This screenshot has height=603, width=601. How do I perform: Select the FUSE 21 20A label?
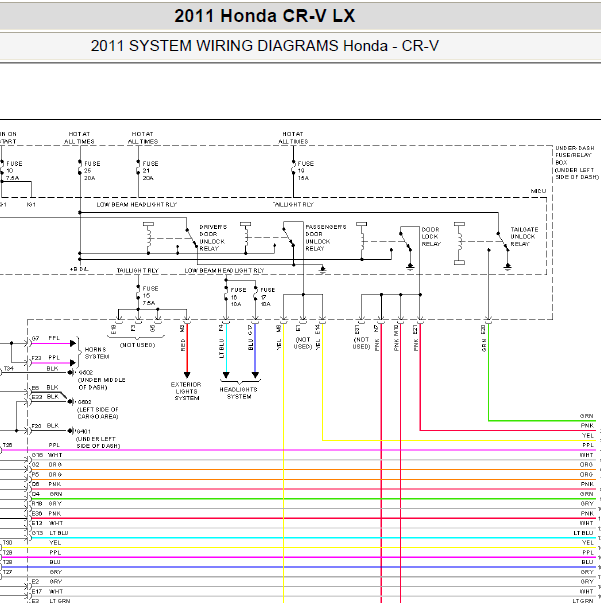coord(150,171)
